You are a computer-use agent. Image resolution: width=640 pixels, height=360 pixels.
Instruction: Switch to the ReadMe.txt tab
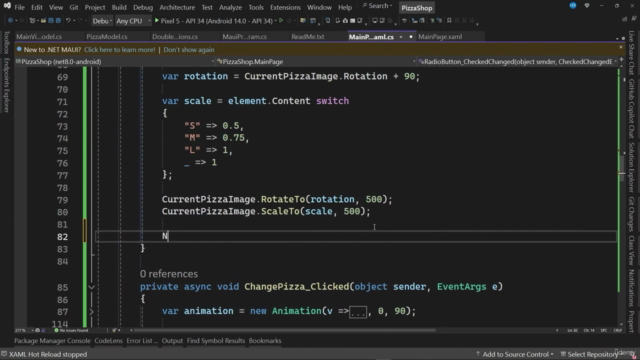[x=308, y=37]
